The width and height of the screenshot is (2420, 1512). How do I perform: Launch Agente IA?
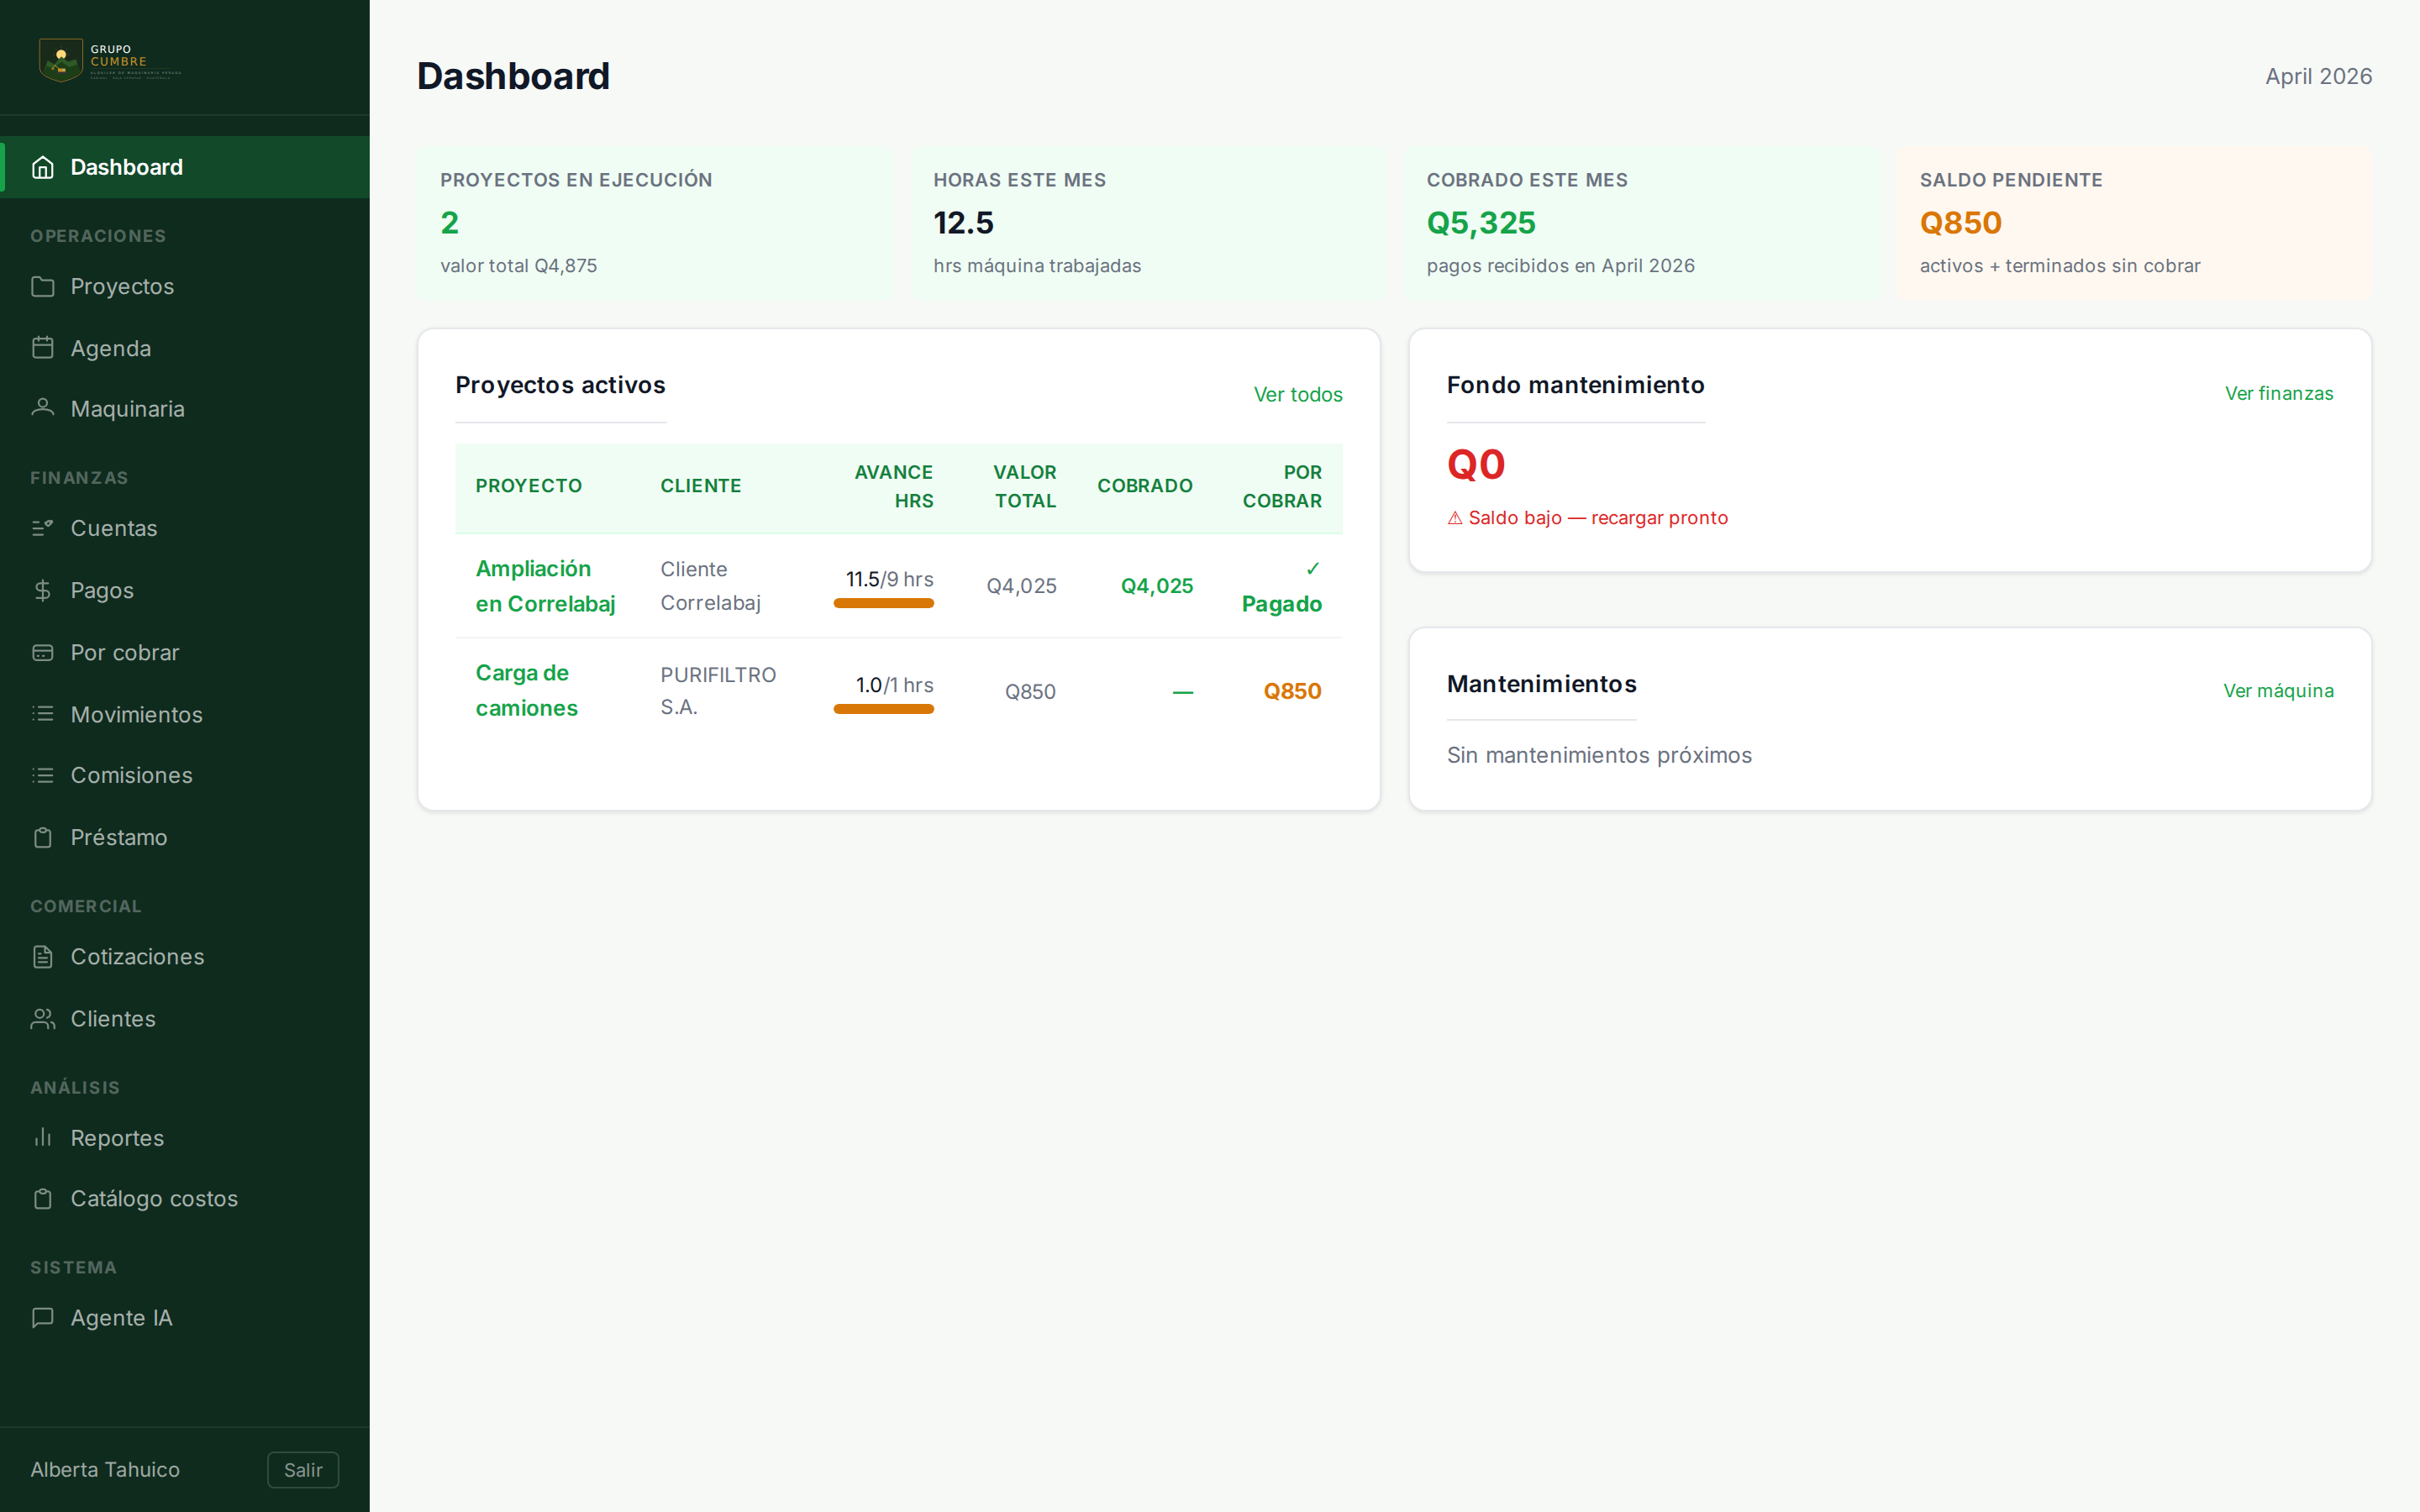[185, 1318]
